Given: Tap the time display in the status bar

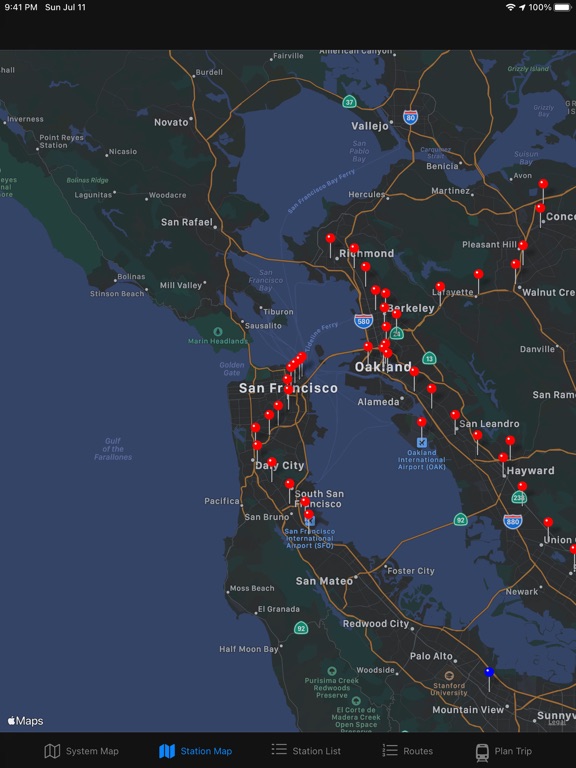Looking at the screenshot, I should click(x=21, y=7).
